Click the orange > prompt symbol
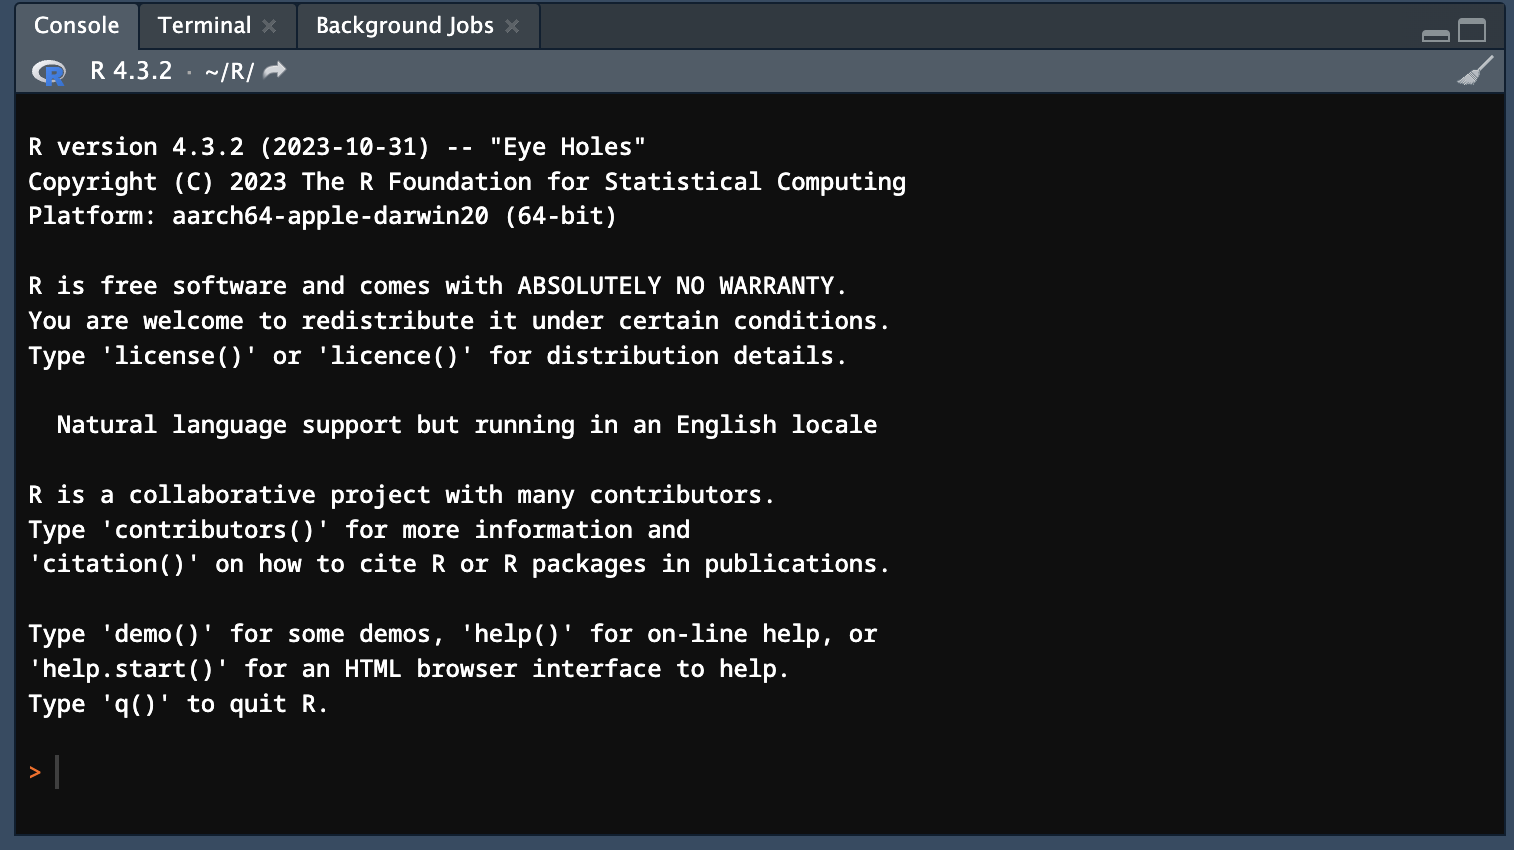Image resolution: width=1514 pixels, height=850 pixels. [35, 772]
